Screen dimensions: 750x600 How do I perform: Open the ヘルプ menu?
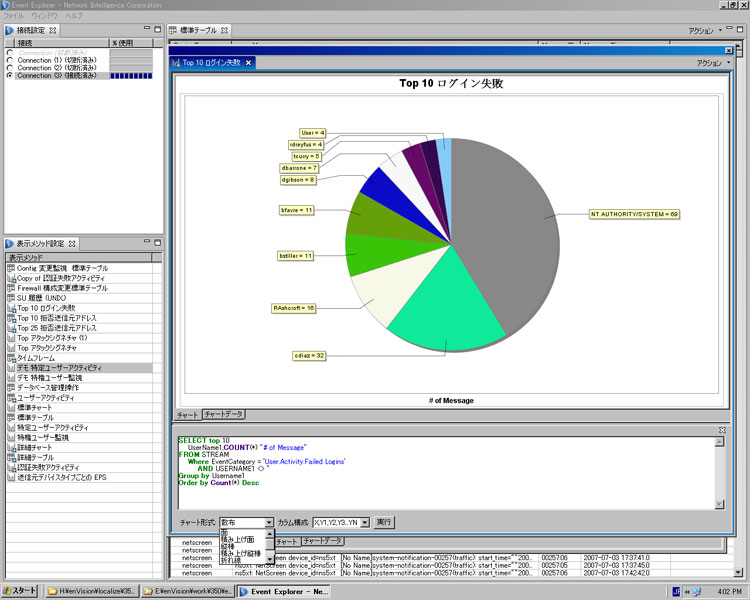coord(74,16)
